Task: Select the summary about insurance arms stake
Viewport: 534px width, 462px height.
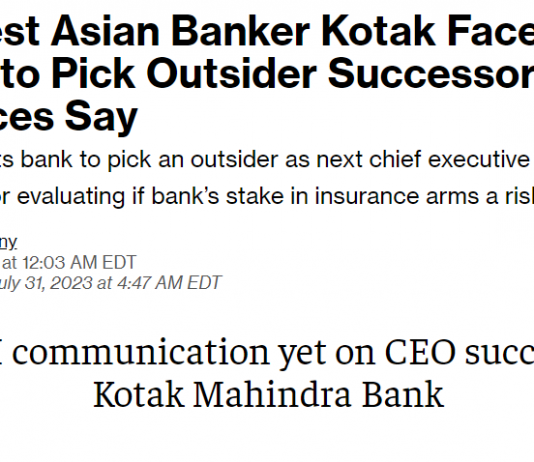Action: (267, 196)
